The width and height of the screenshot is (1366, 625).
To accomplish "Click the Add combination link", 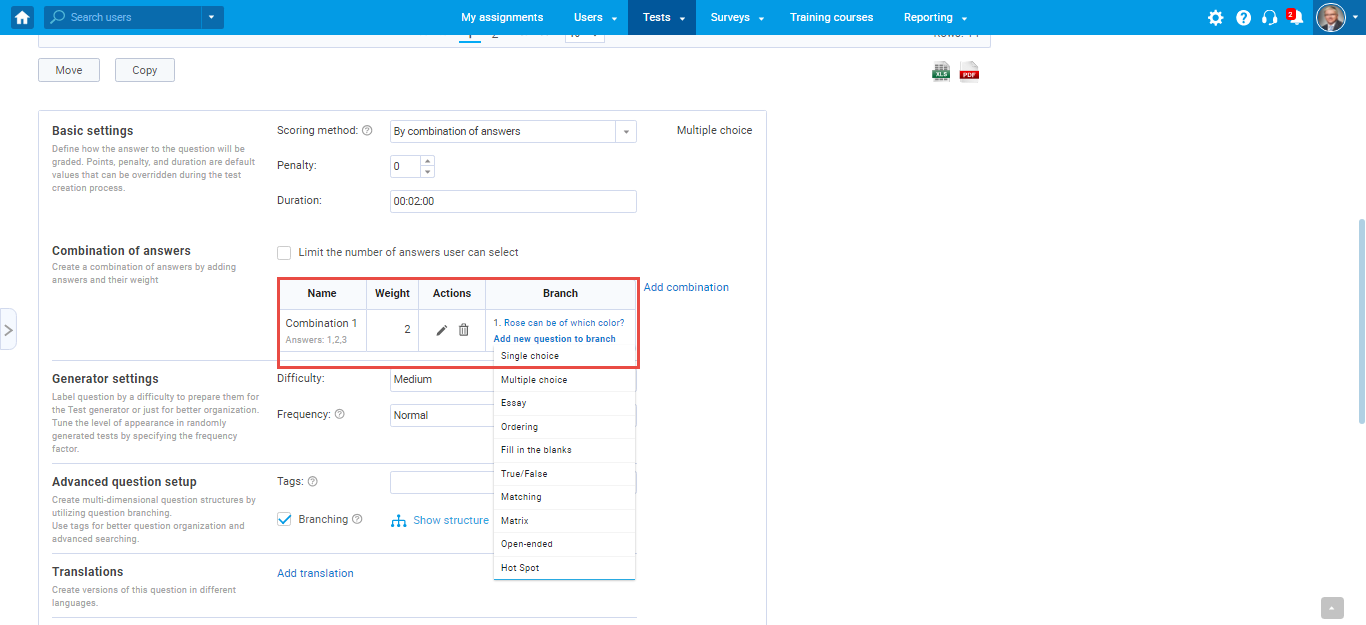I will [x=686, y=288].
